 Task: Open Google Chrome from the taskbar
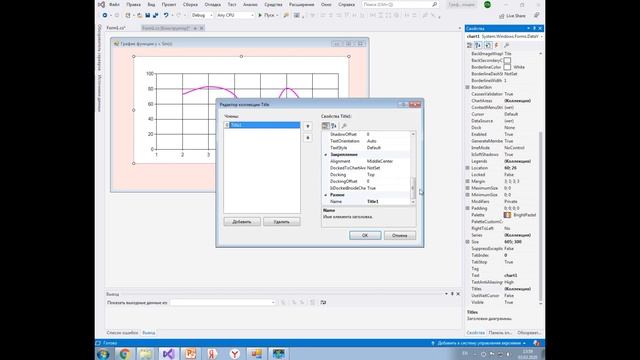coord(125,353)
